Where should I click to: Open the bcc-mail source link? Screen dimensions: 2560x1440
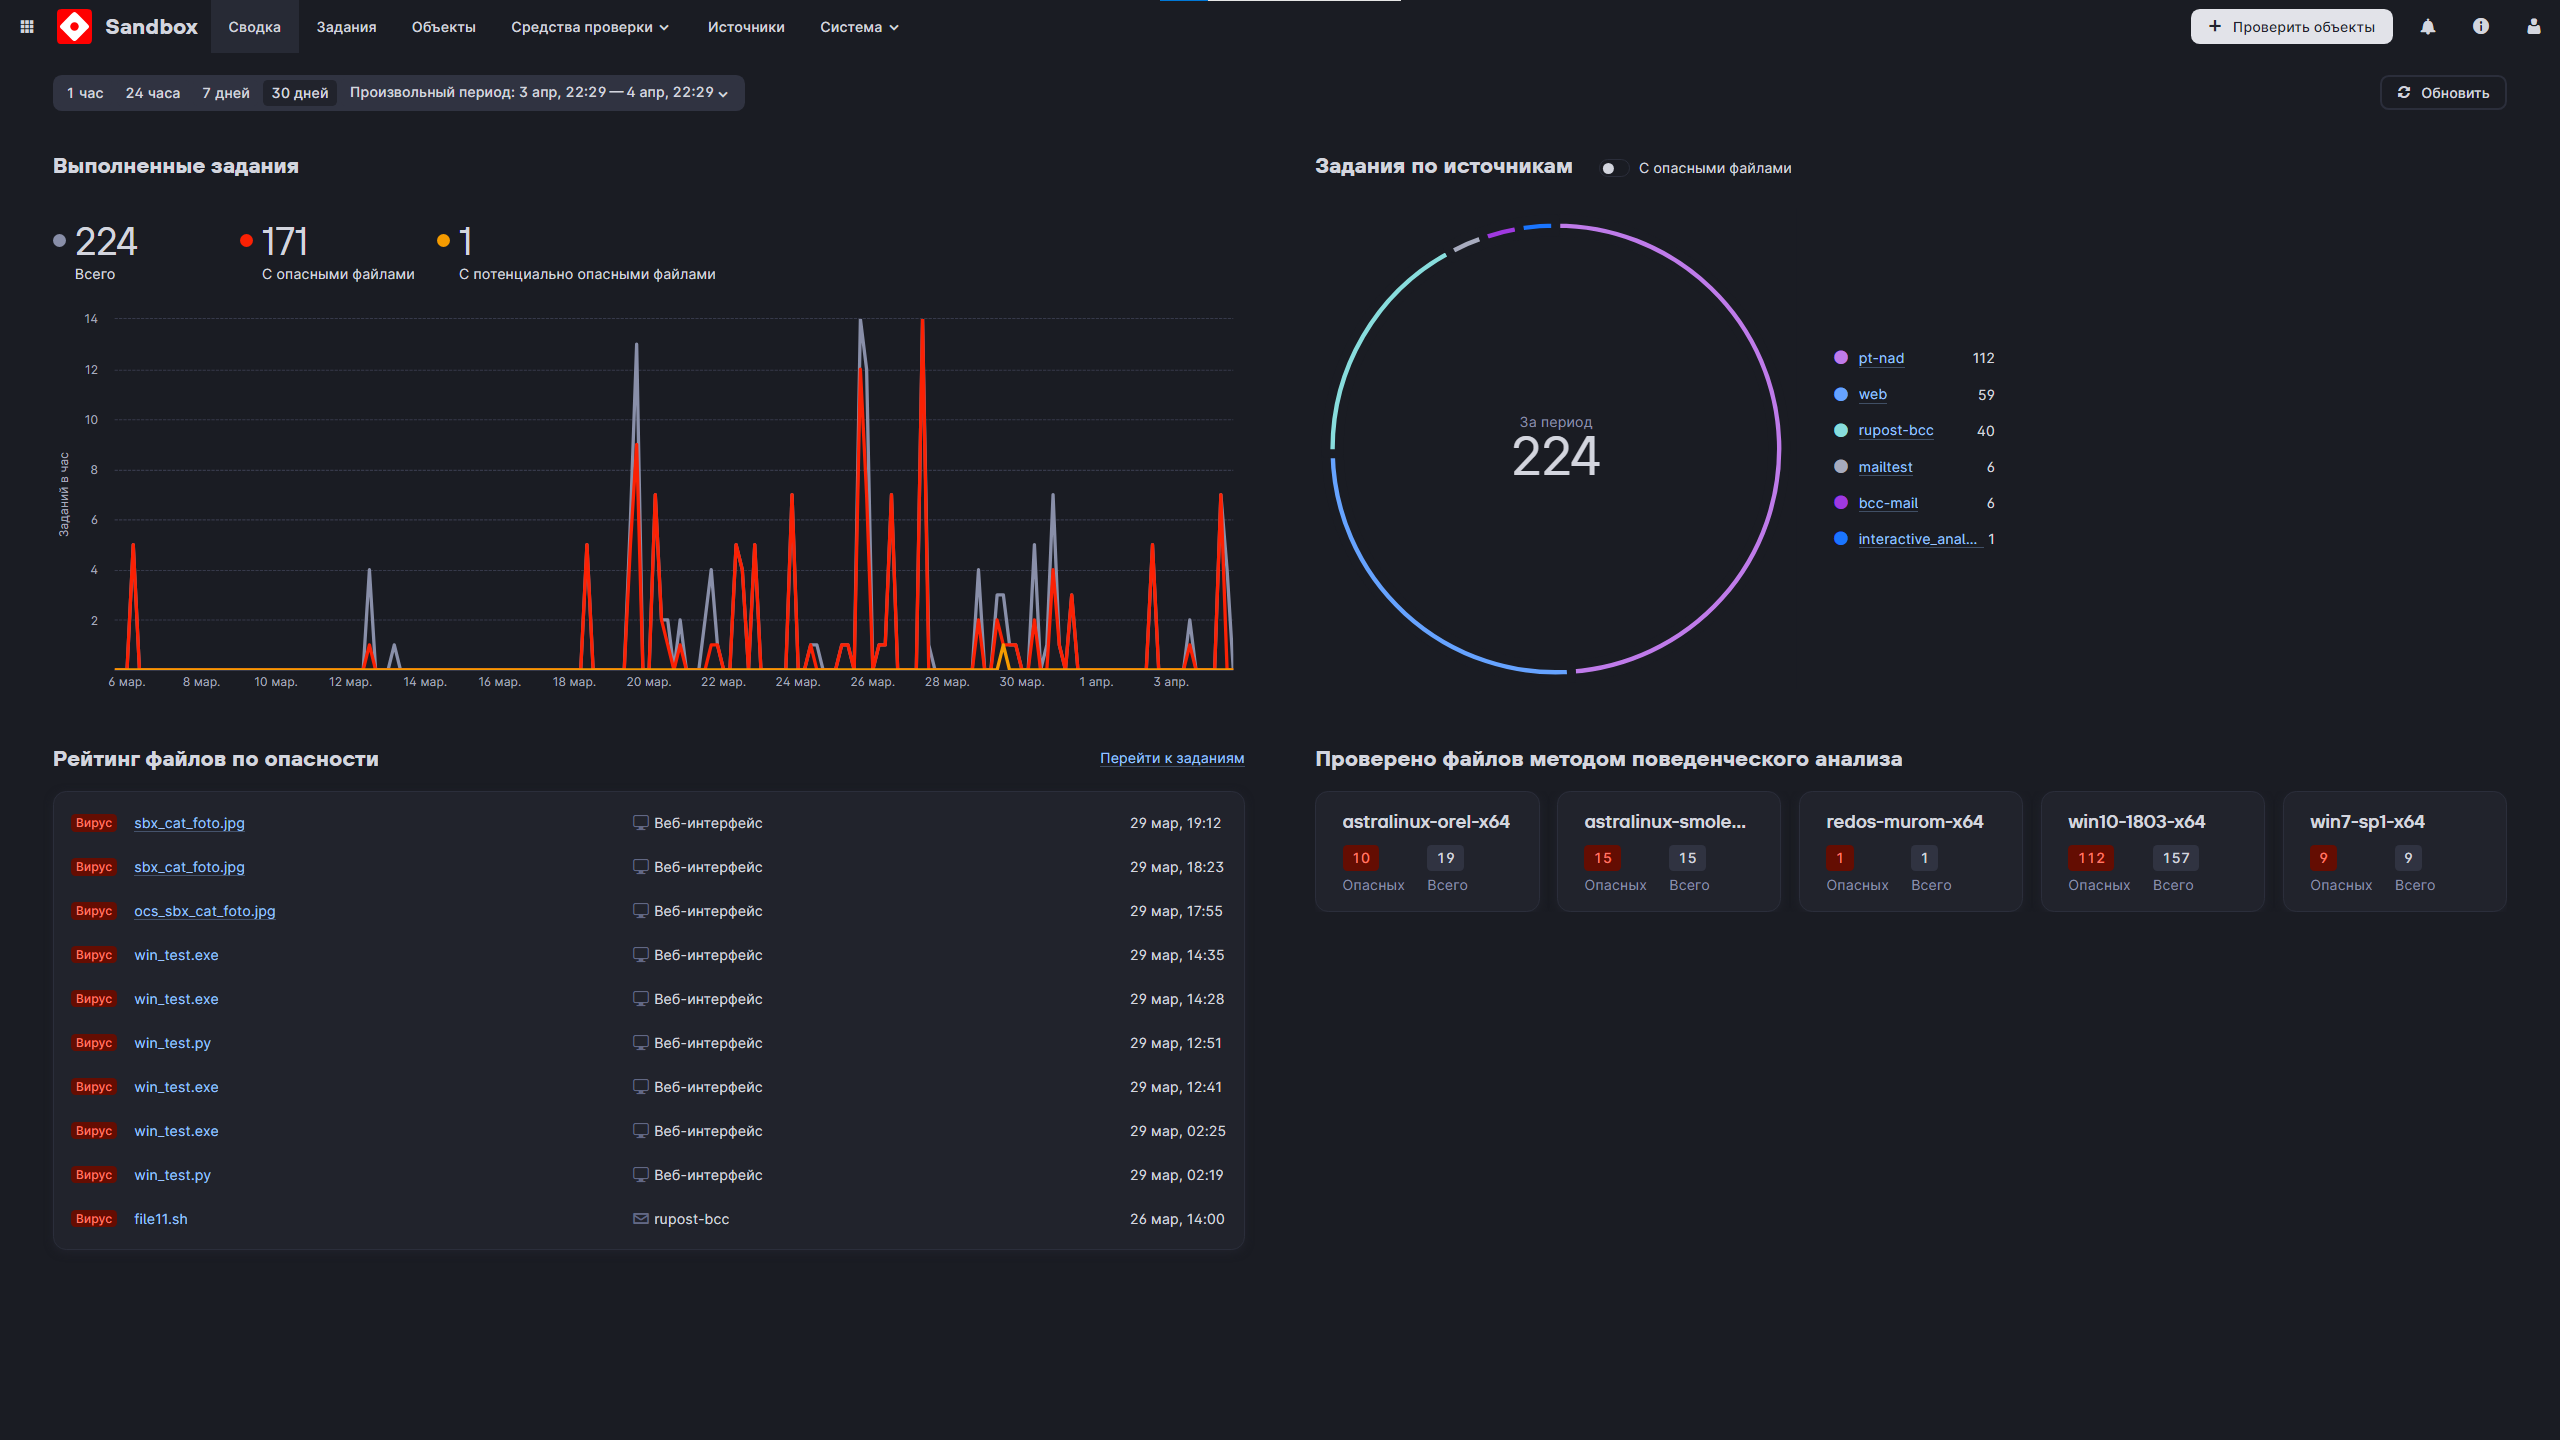(x=1888, y=503)
